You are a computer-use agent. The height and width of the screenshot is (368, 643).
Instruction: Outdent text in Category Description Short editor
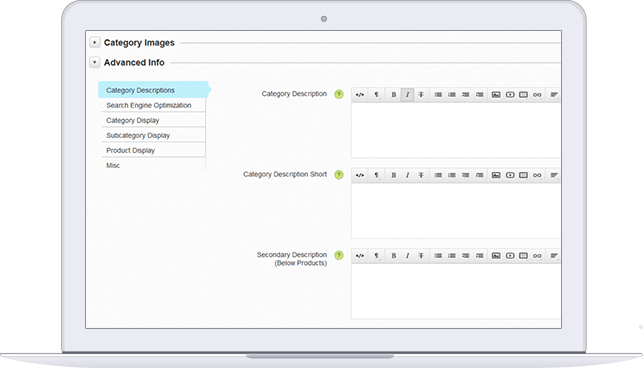coord(465,175)
